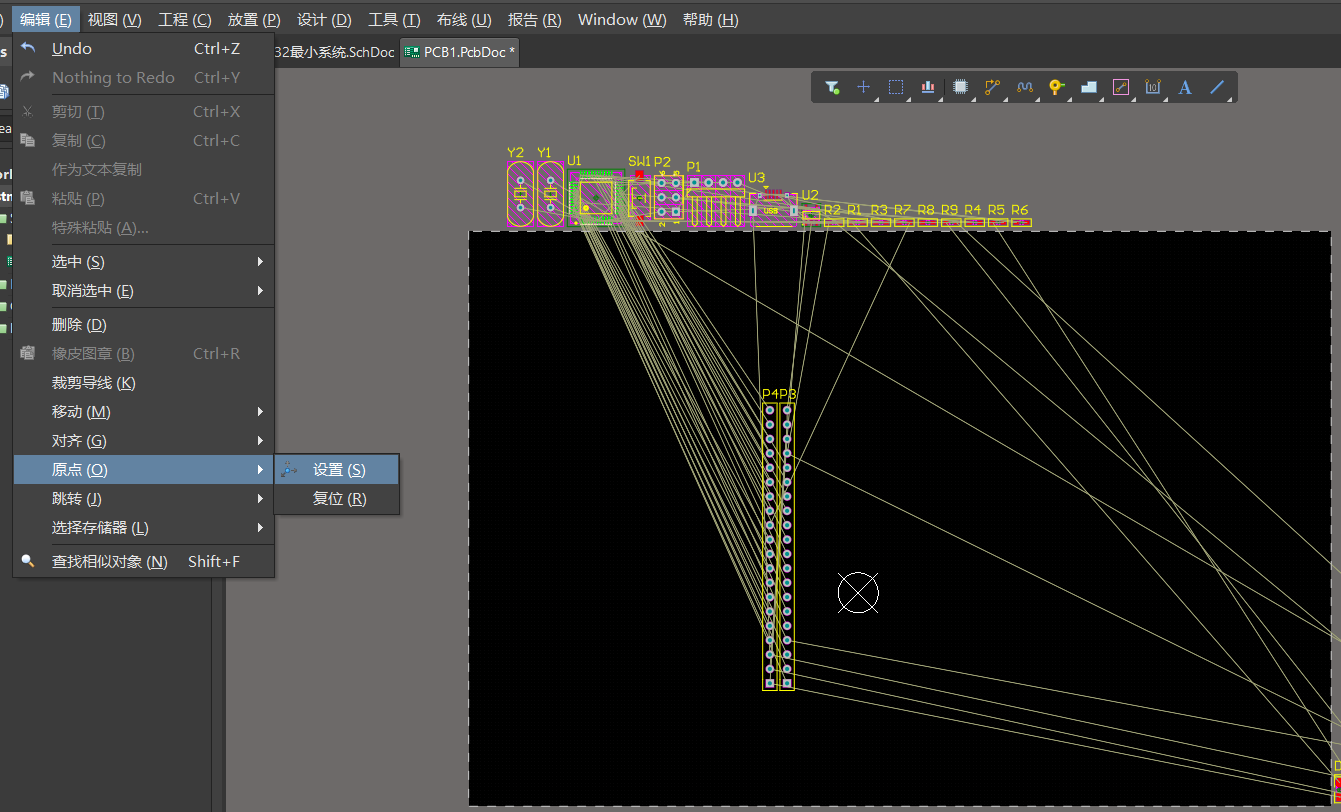1341x812 pixels.
Task: Open the 放置 (P) menu
Action: coord(254,19)
